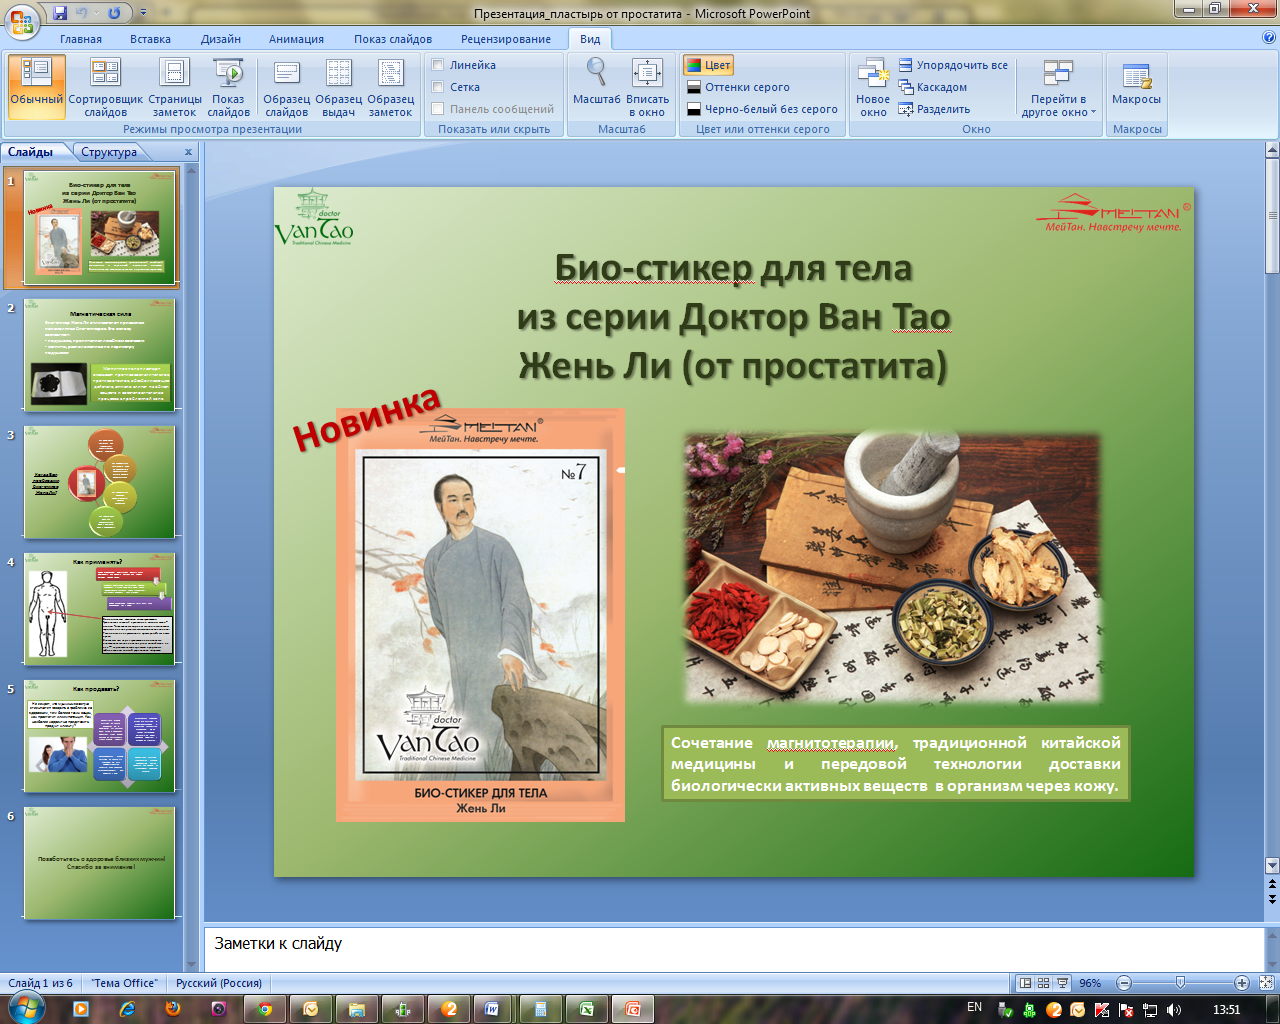This screenshot has width=1280, height=1024.
Task: Open the Анимация ribbon tab
Action: (296, 39)
